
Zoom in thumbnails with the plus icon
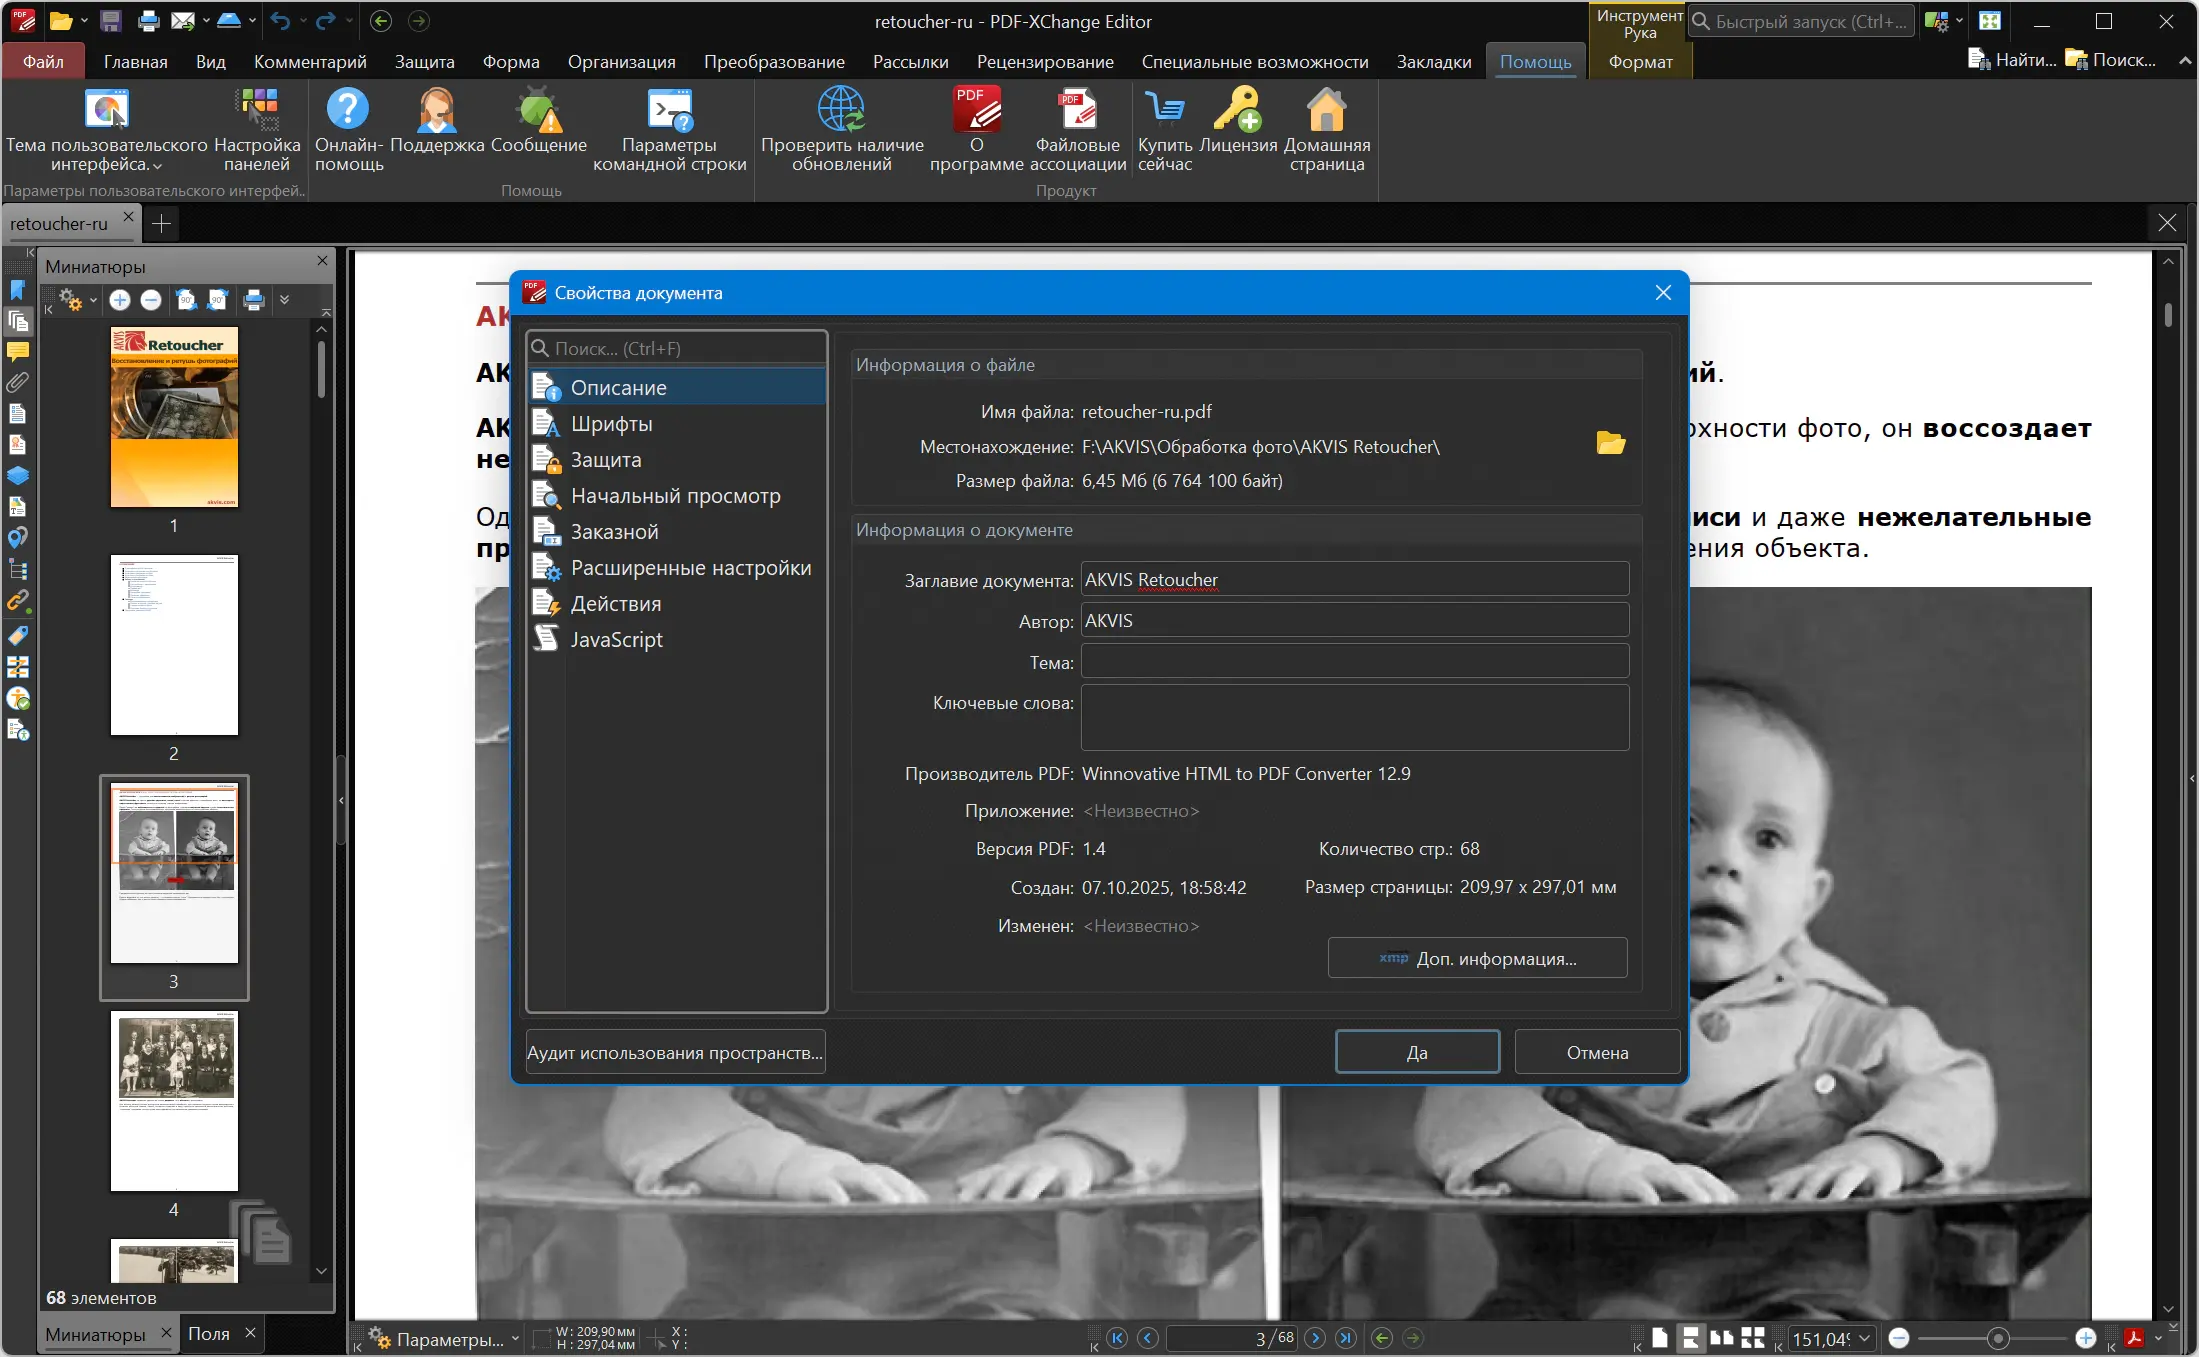pyautogui.click(x=120, y=300)
